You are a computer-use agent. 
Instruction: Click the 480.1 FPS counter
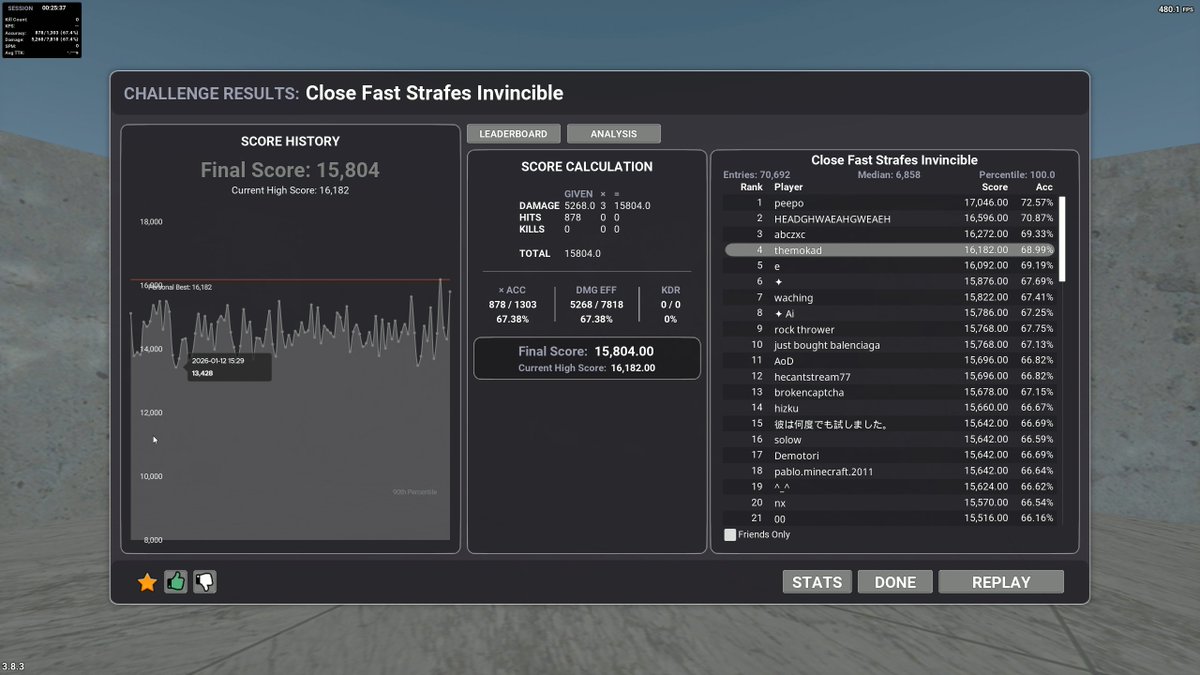1176,9
